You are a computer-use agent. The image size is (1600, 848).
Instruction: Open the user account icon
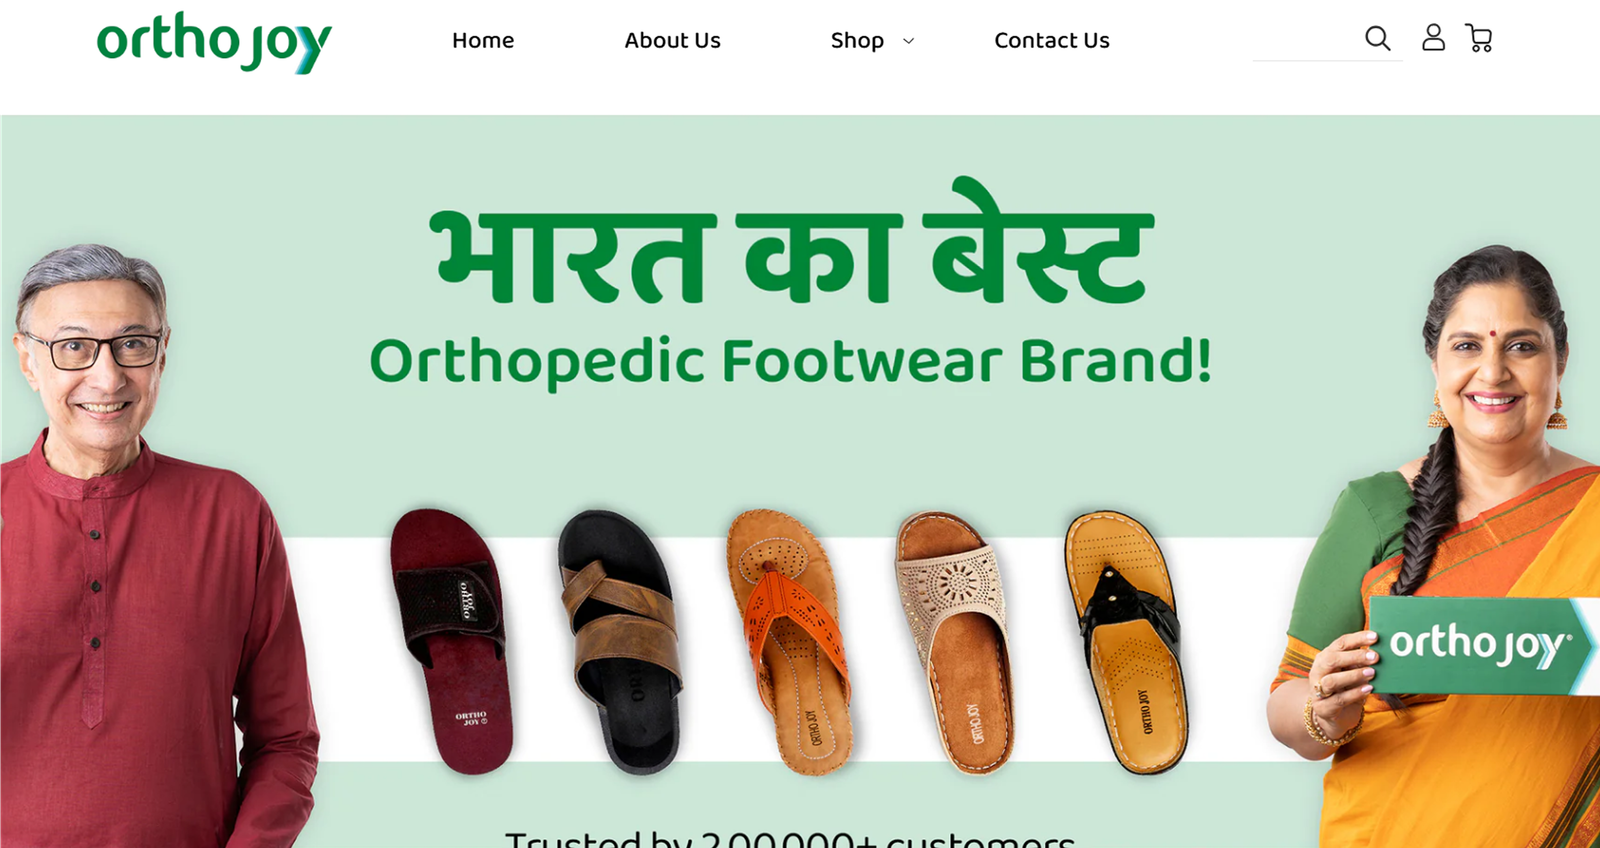1433,38
